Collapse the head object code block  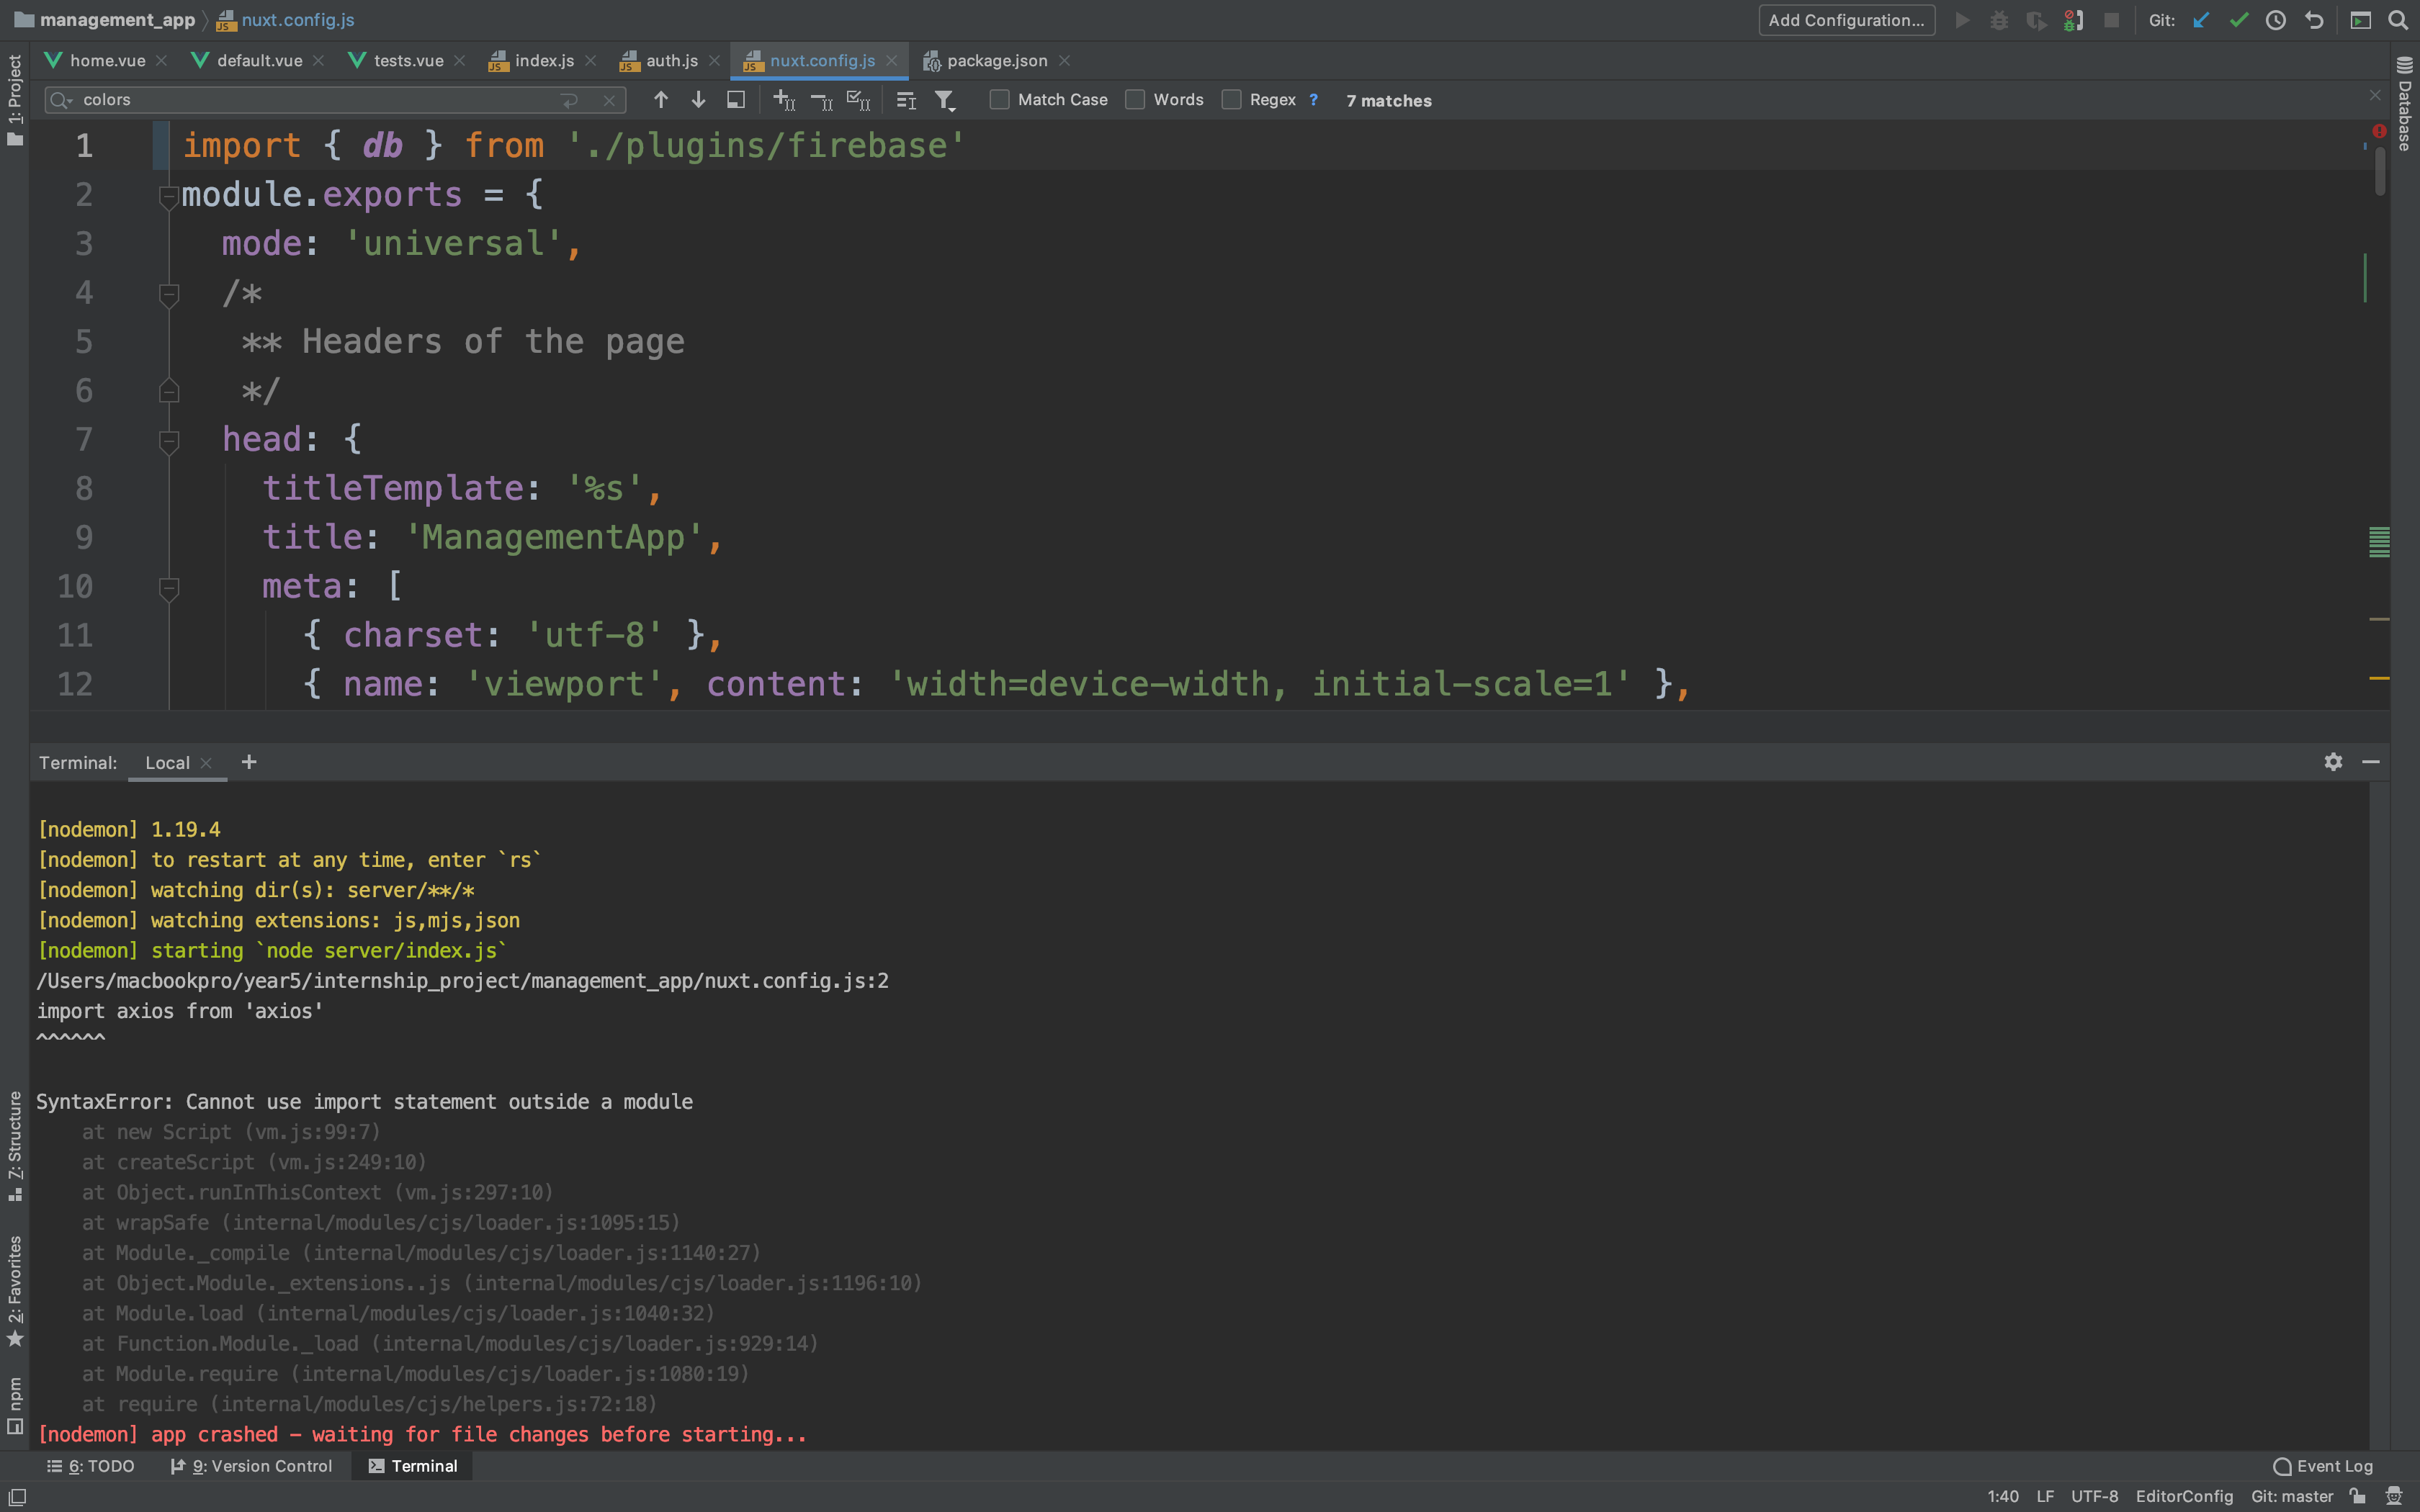pyautogui.click(x=169, y=440)
